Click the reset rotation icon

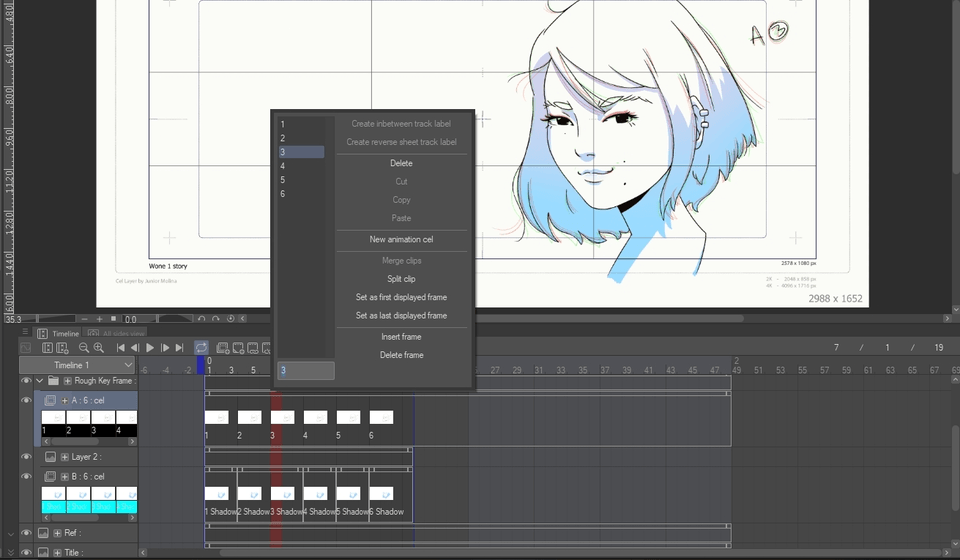[x=231, y=319]
